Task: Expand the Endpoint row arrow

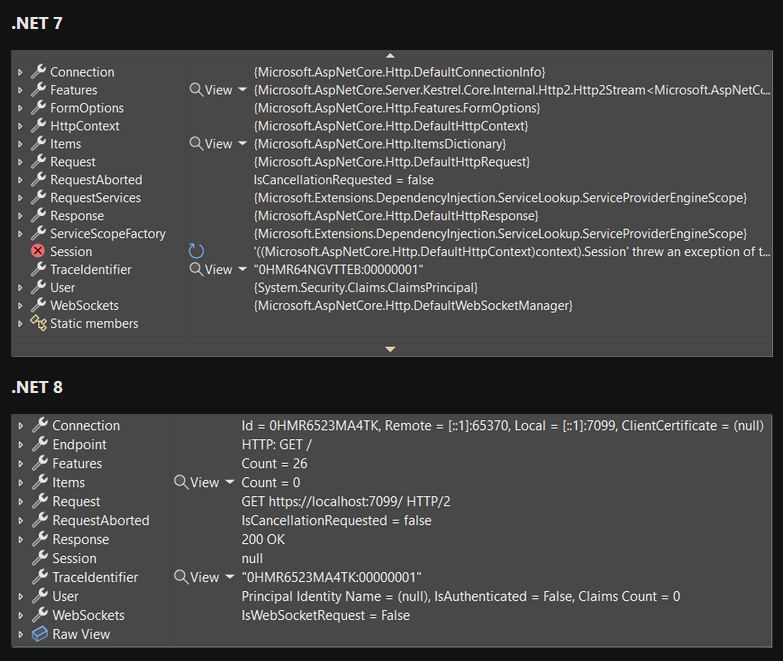Action: point(20,445)
